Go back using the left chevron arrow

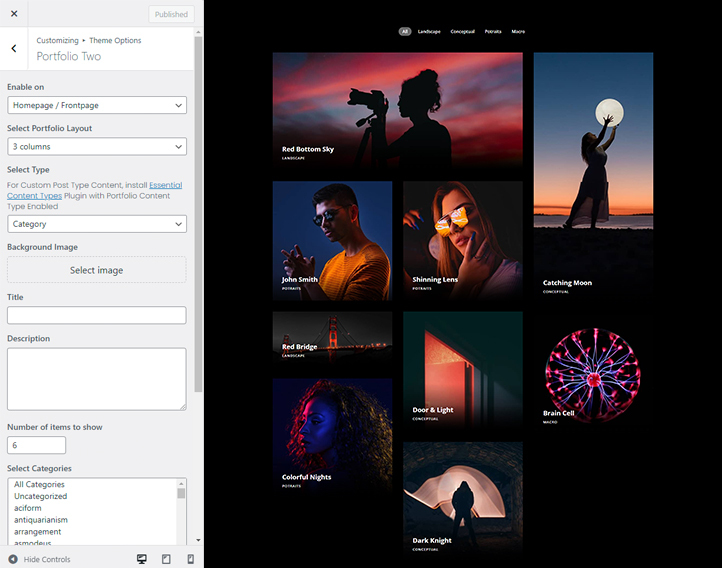tap(14, 48)
